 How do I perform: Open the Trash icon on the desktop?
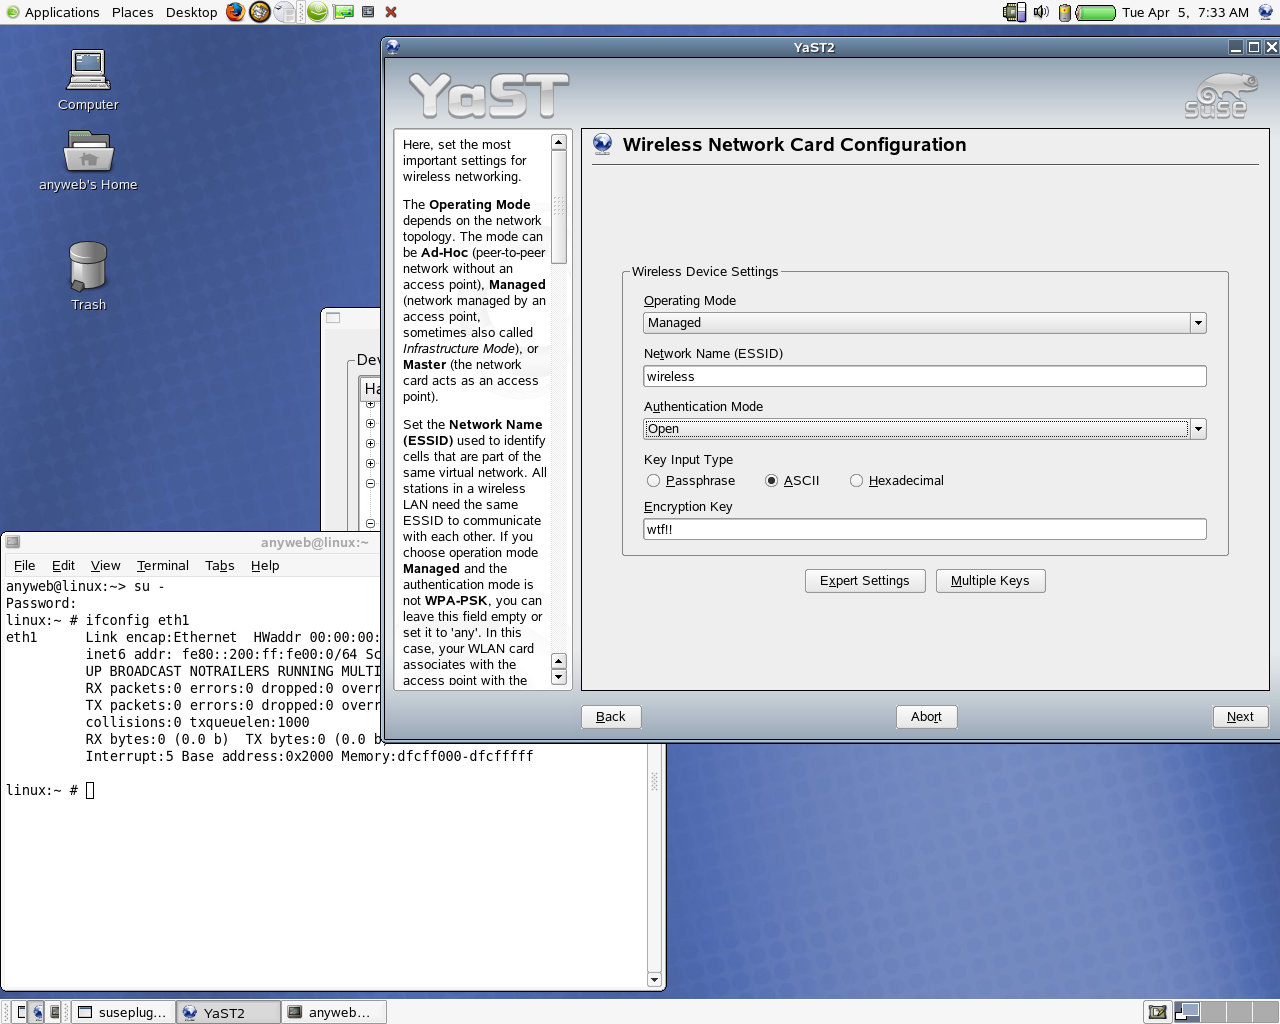click(88, 276)
